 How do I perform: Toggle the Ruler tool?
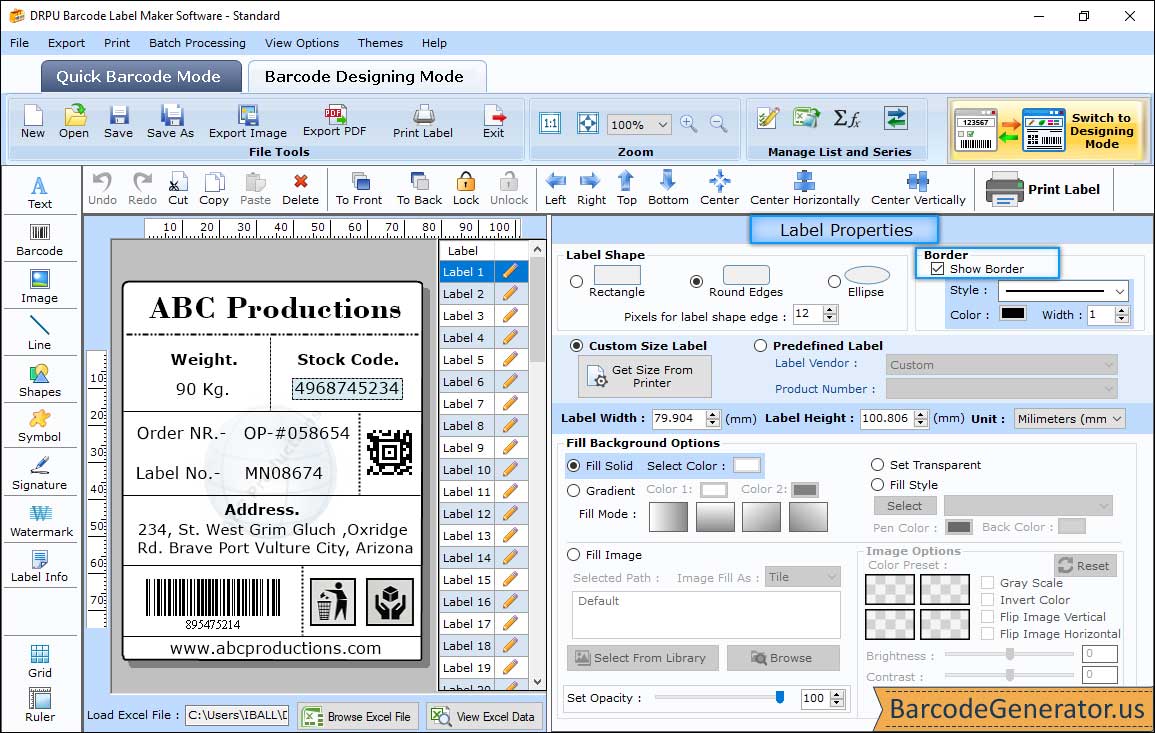(40, 705)
